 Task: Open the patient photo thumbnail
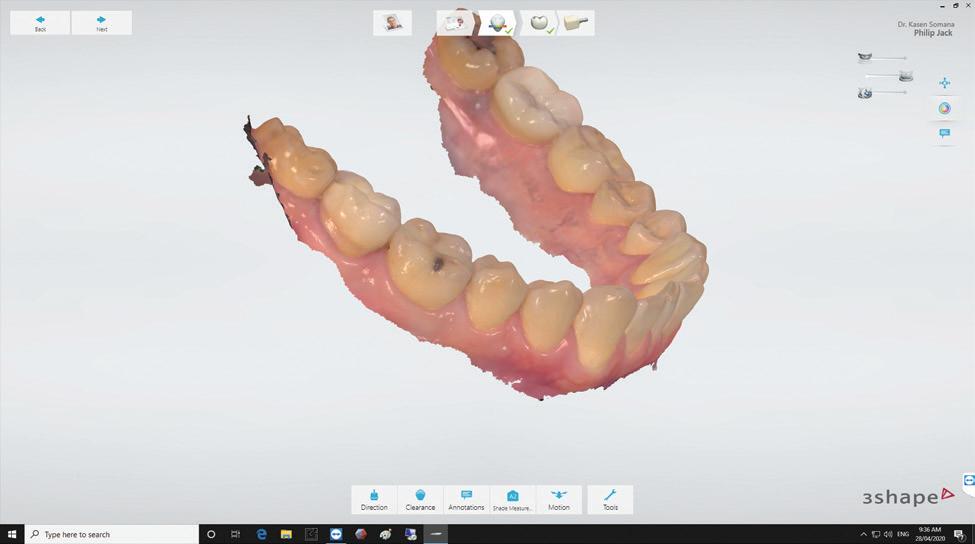[x=392, y=23]
